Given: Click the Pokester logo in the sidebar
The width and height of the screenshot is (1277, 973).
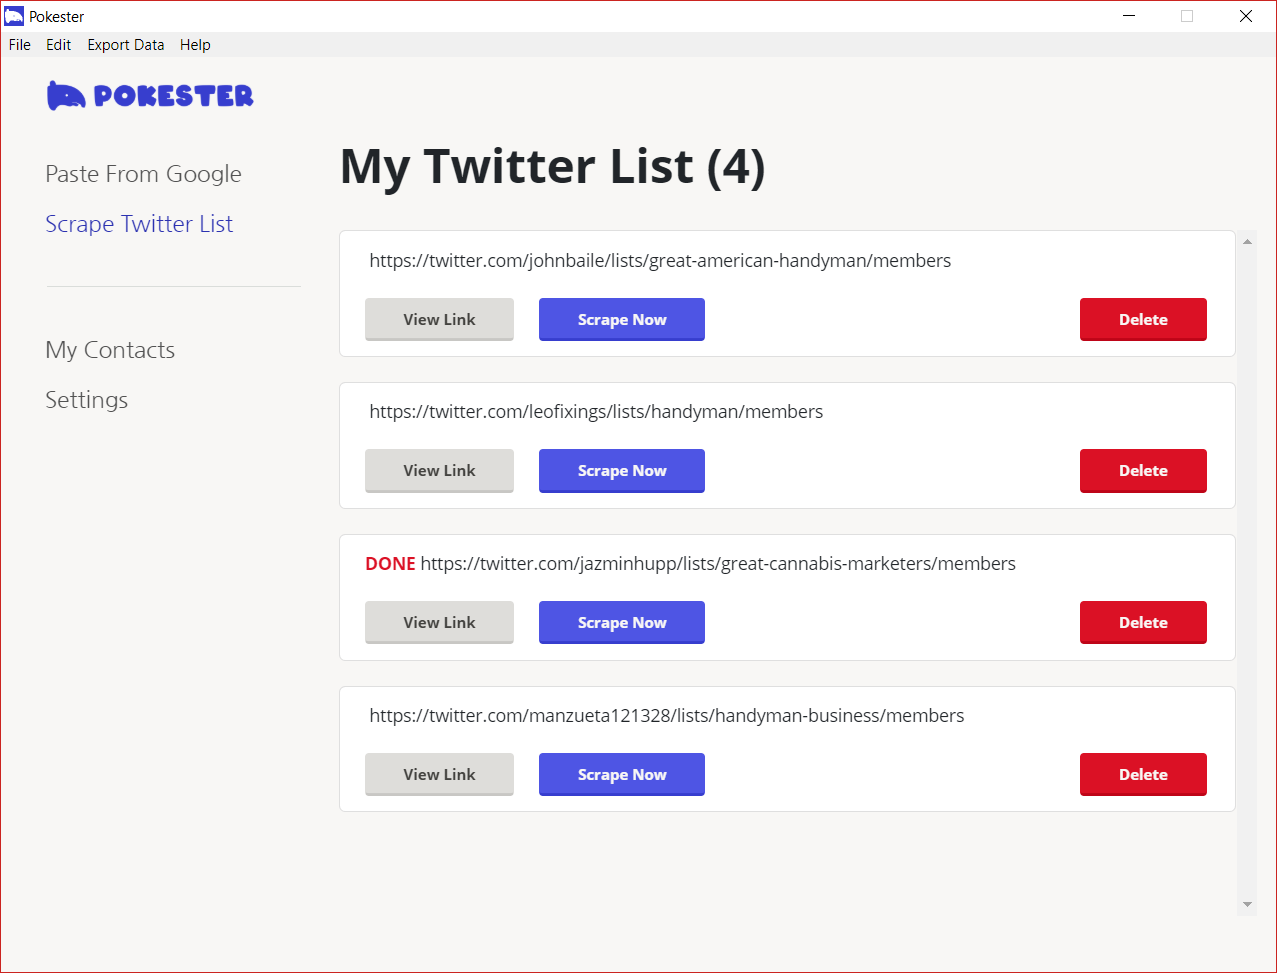Looking at the screenshot, I should point(150,96).
